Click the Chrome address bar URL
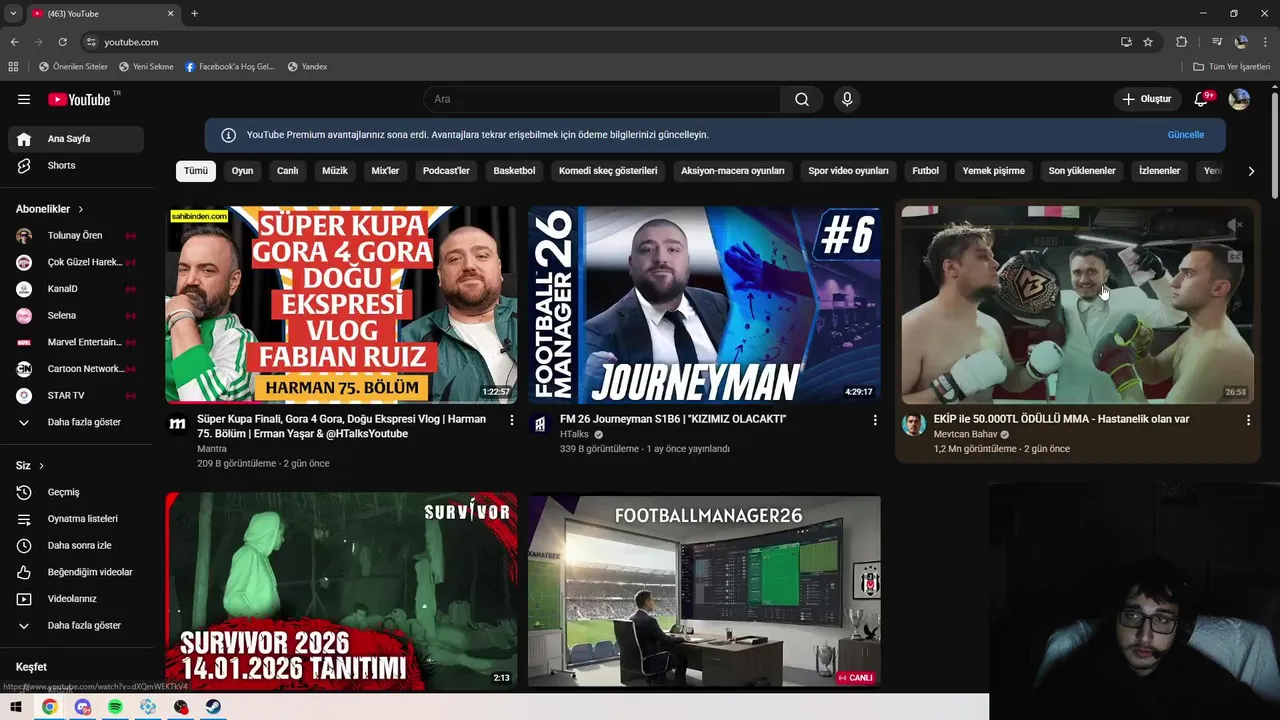Viewport: 1280px width, 720px height. (x=131, y=42)
